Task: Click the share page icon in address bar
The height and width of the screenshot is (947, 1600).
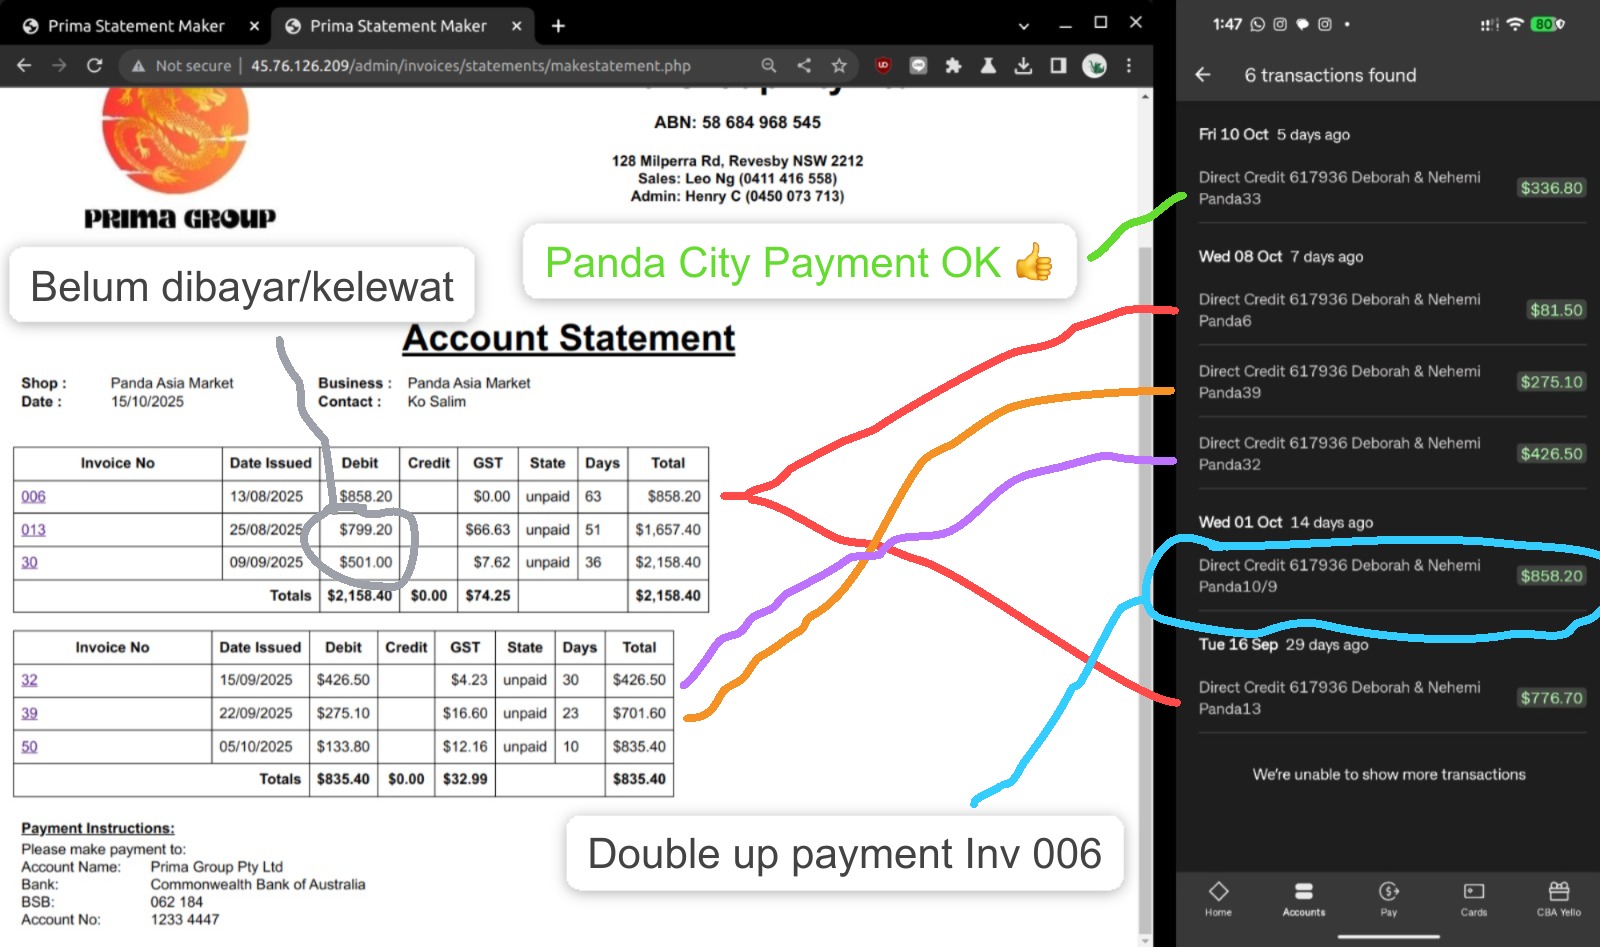Action: point(804,66)
